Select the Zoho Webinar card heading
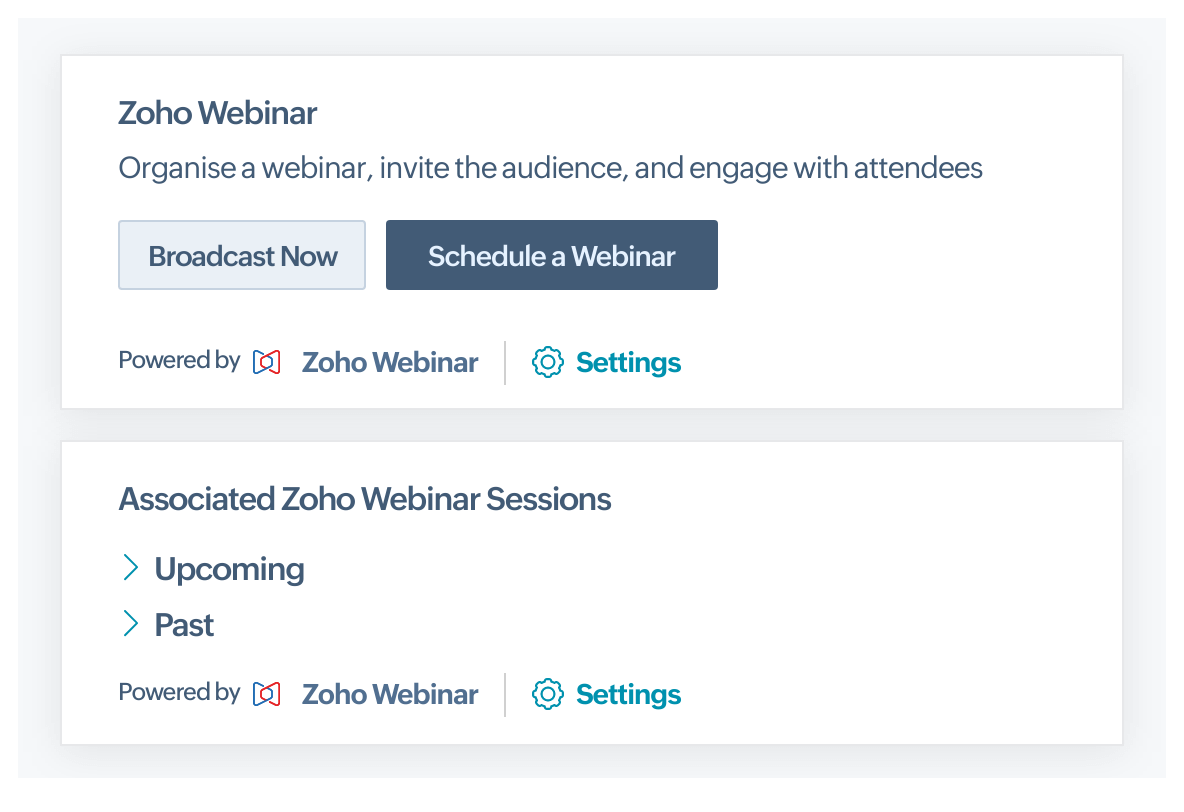This screenshot has width=1184, height=812. coord(217,113)
